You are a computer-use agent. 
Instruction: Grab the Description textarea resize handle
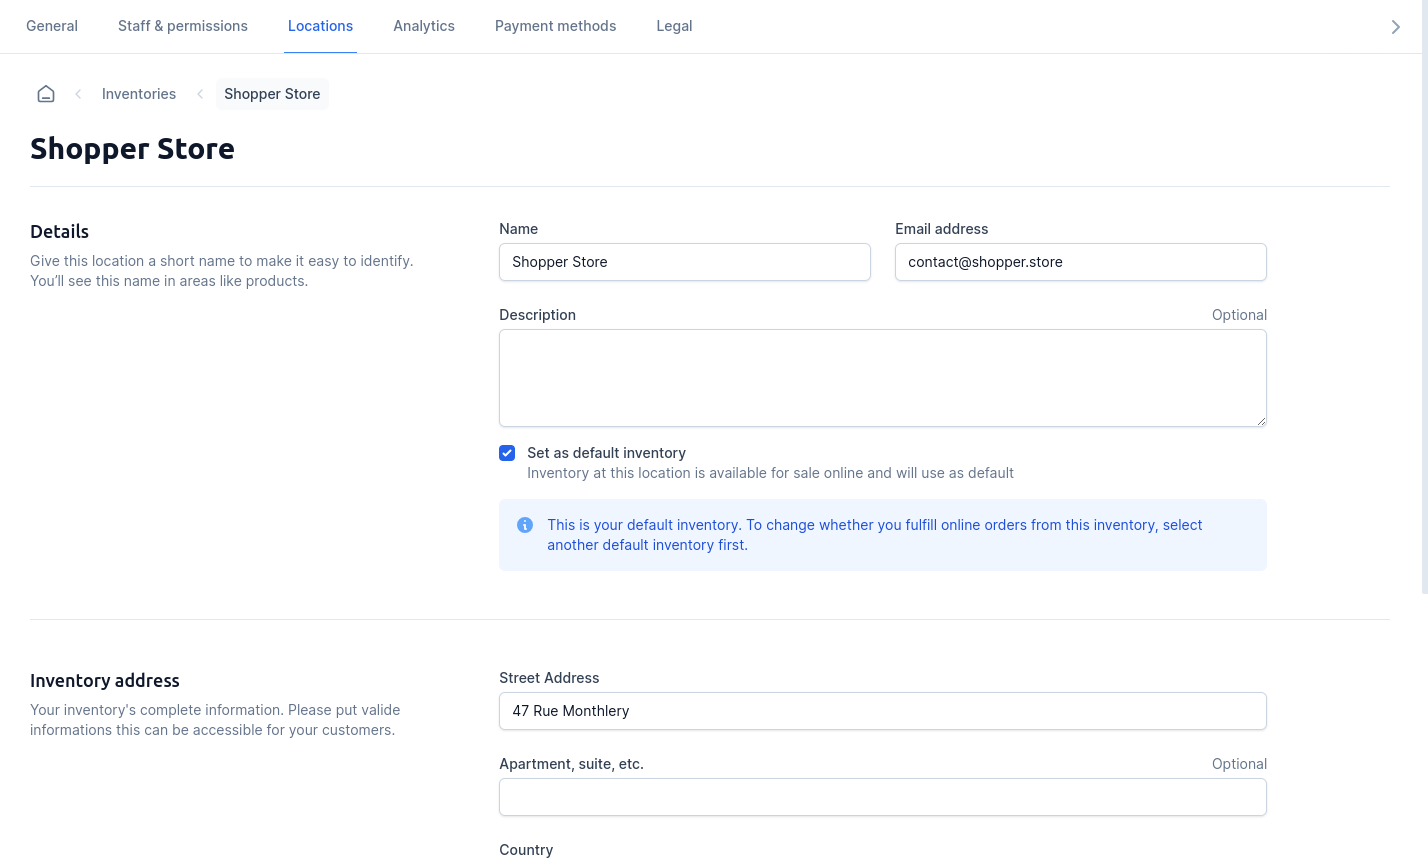pos(1261,421)
